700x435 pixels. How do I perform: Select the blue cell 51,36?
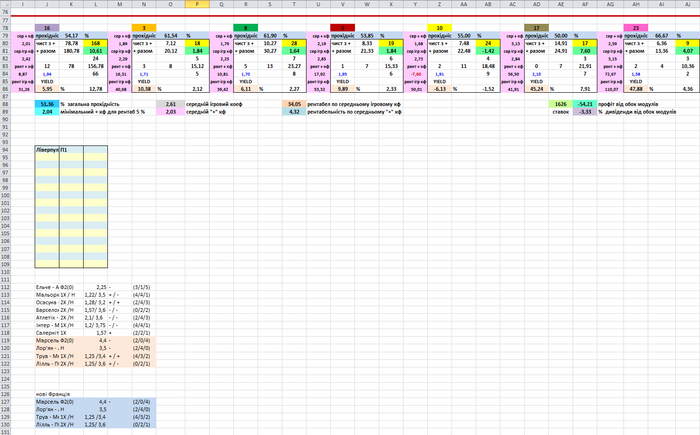point(47,104)
